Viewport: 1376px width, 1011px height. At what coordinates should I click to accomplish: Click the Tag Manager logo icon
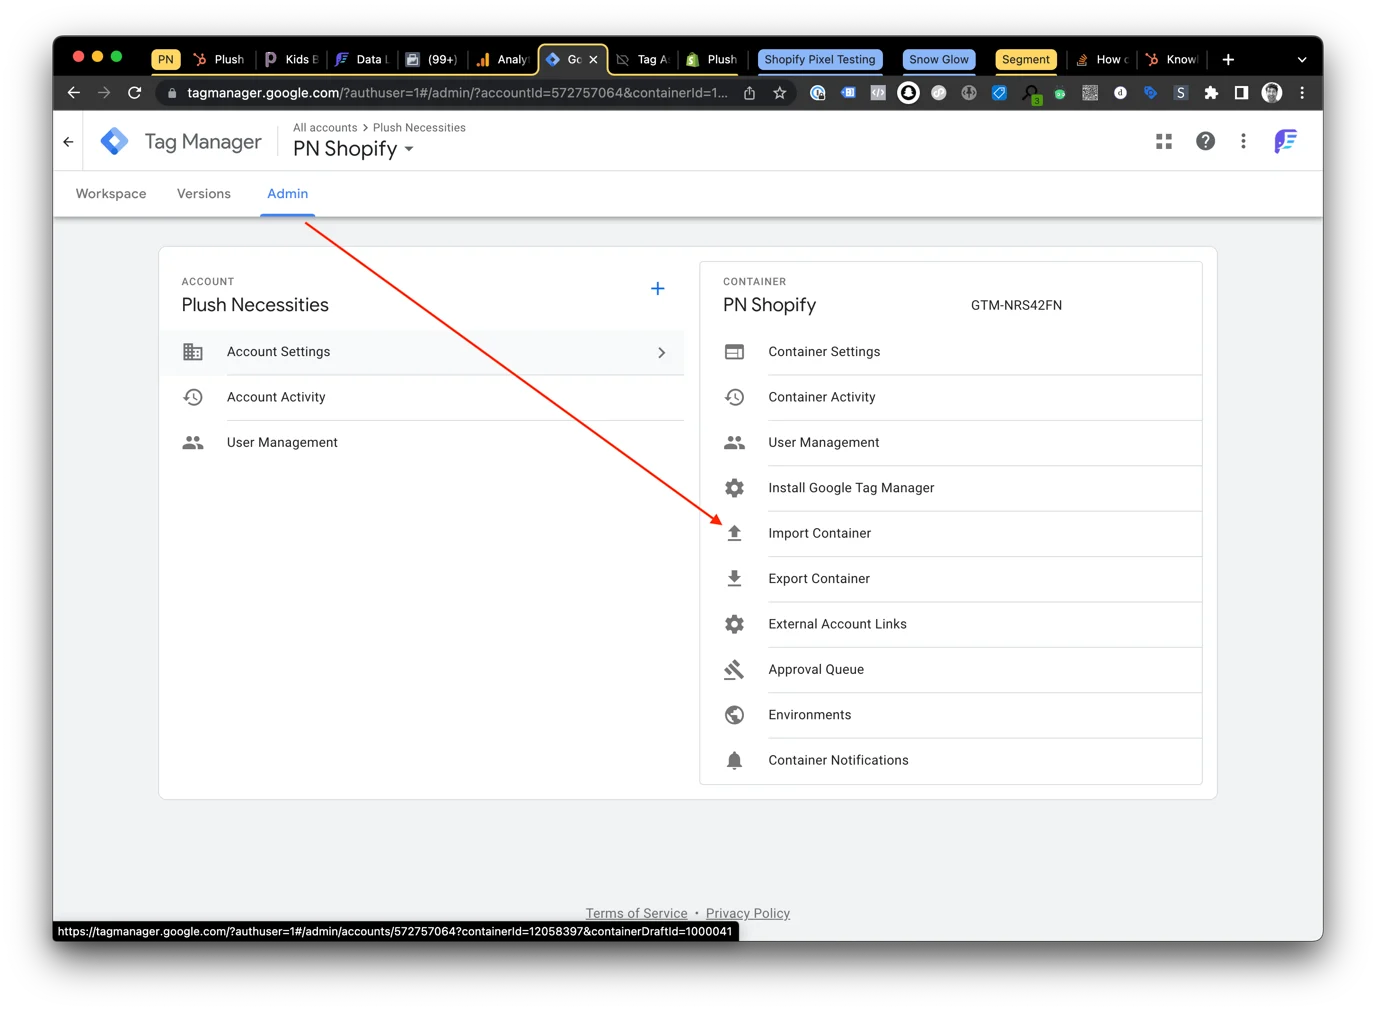point(114,142)
